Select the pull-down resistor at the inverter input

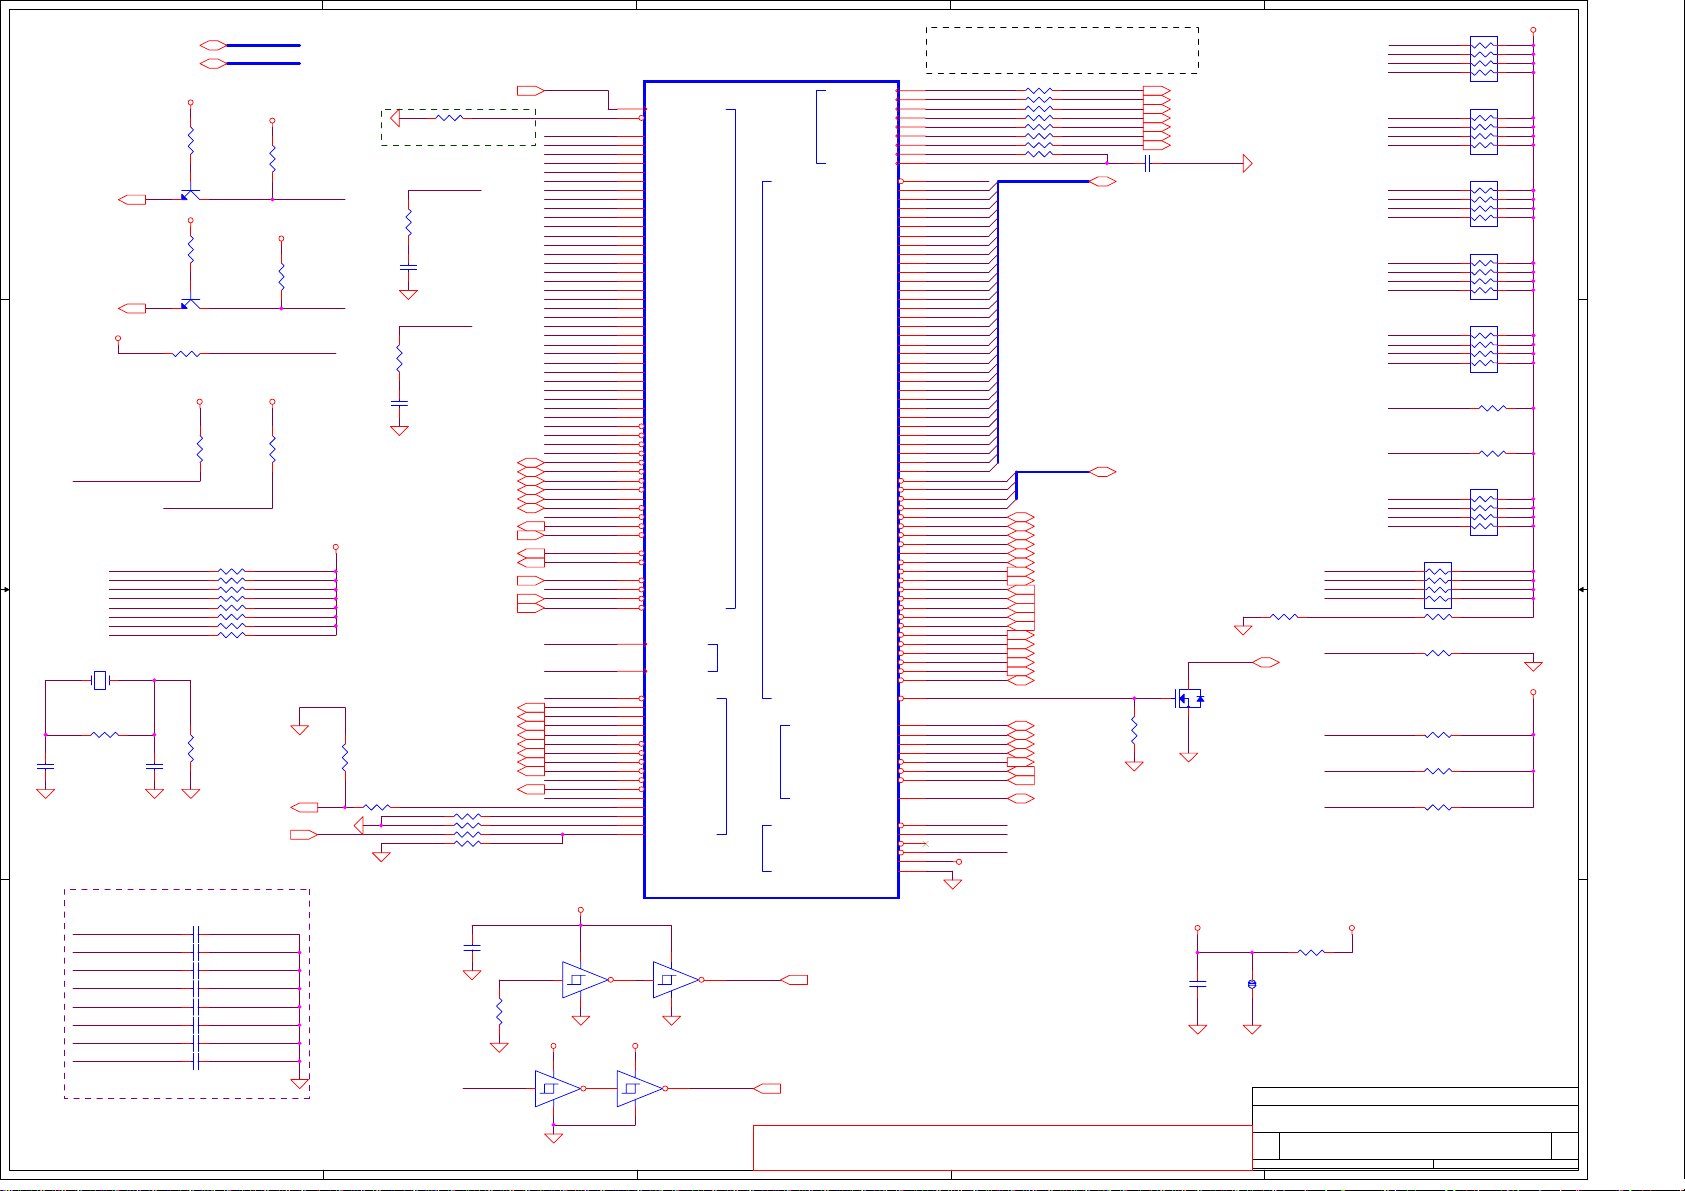click(x=499, y=1011)
